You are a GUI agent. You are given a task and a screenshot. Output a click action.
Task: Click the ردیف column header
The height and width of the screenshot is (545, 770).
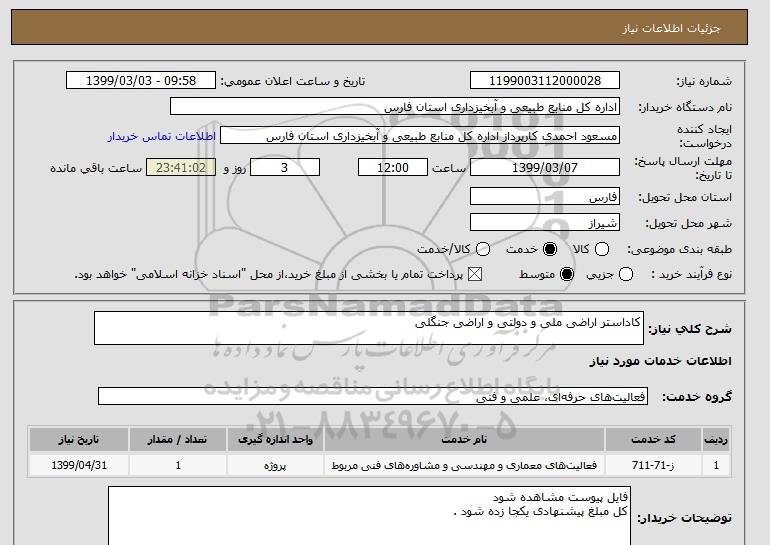tap(716, 439)
